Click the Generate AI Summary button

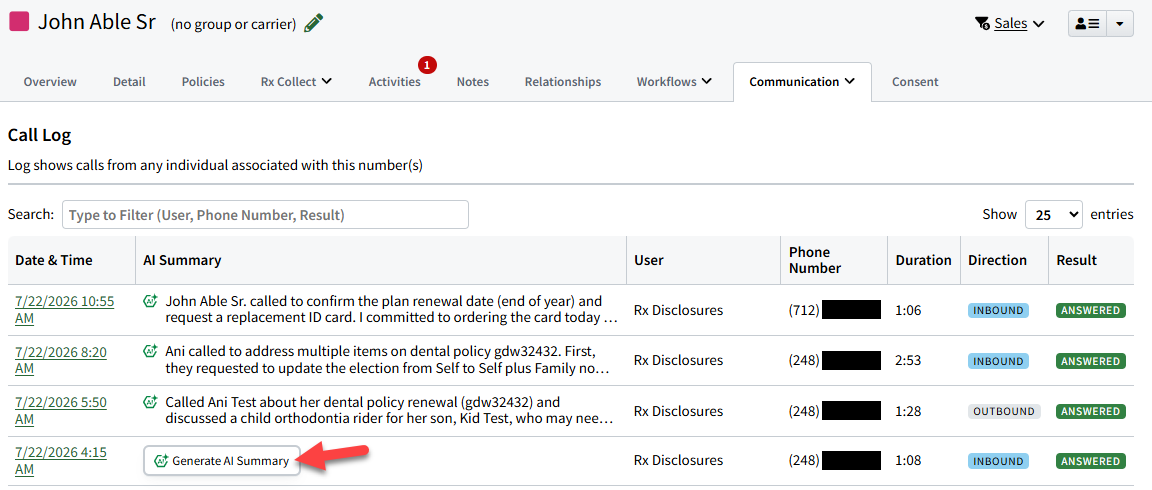click(222, 461)
